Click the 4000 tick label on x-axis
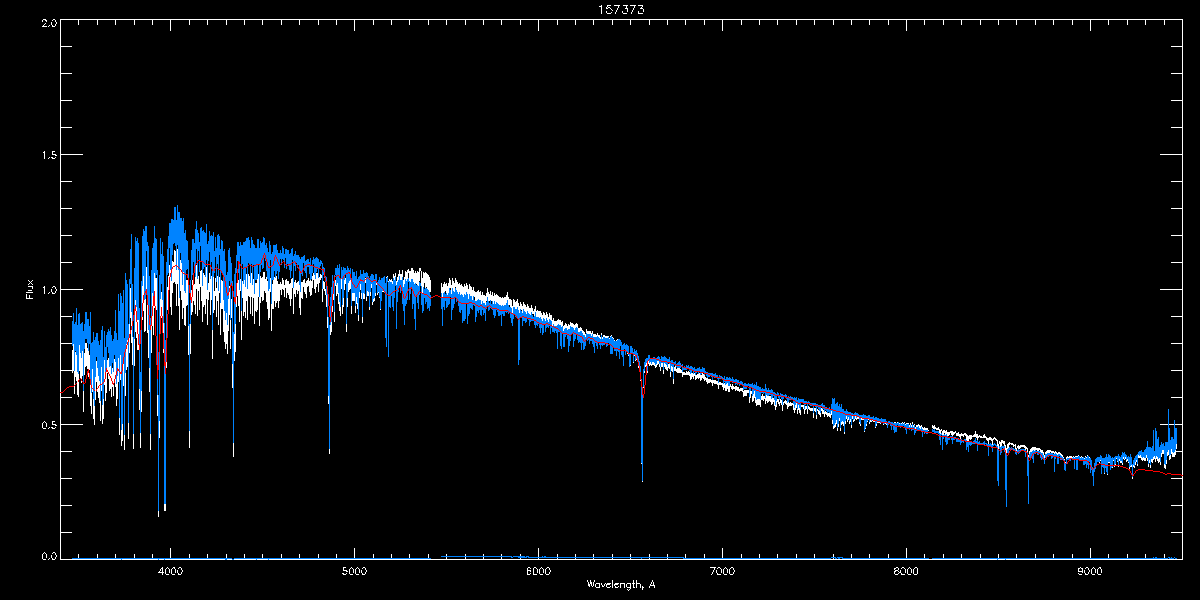The width and height of the screenshot is (1200, 600). [x=171, y=571]
